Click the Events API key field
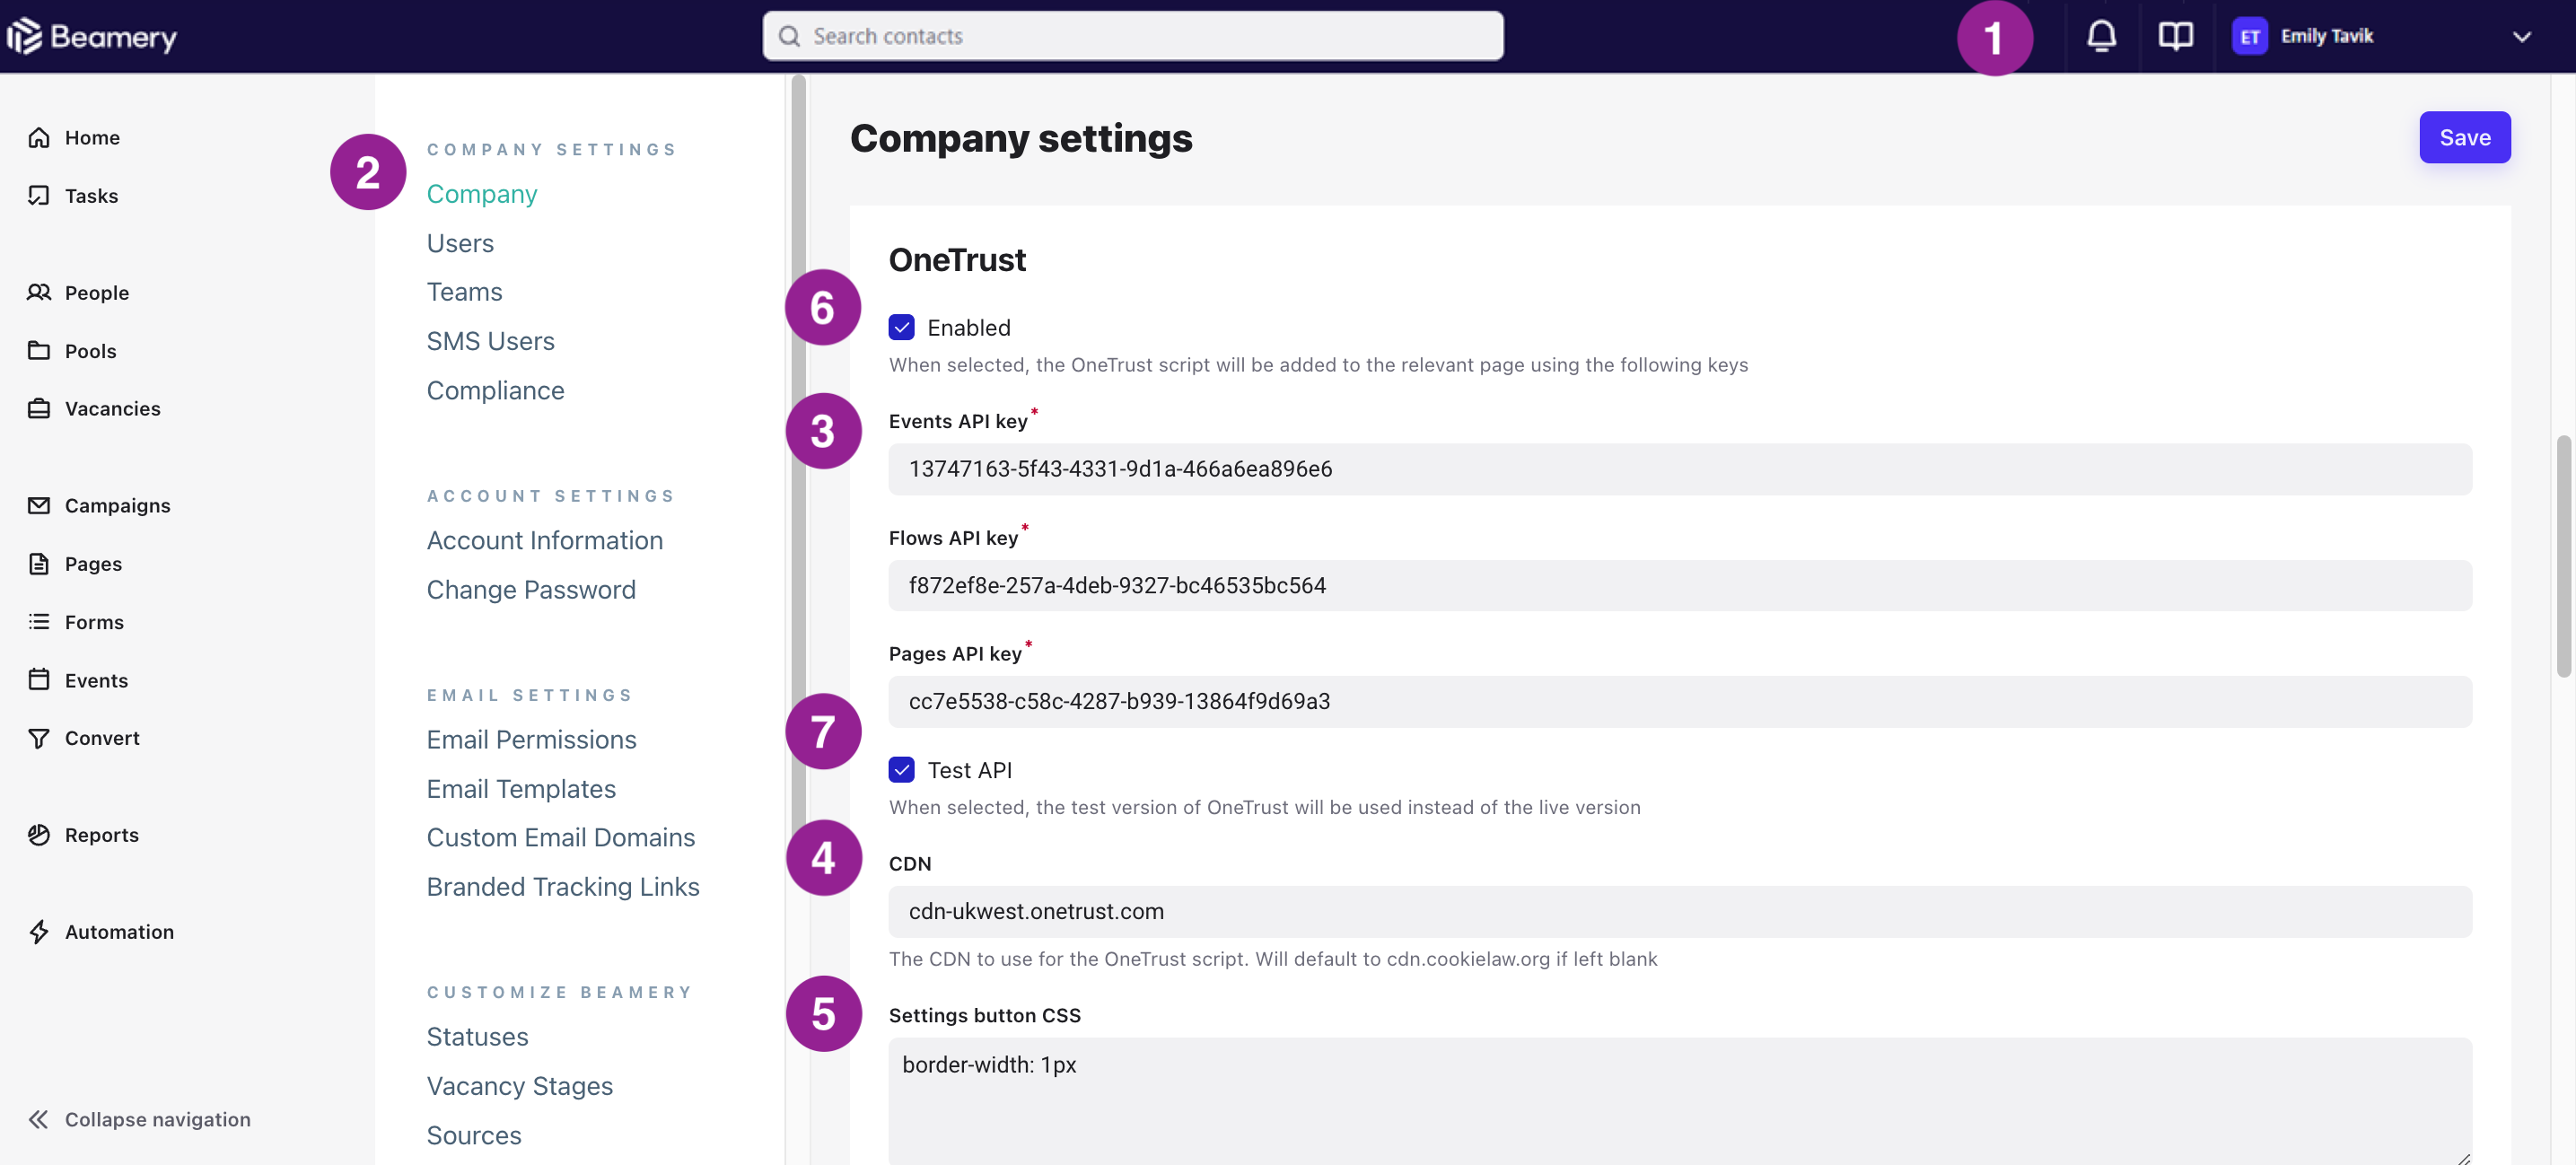 click(1679, 469)
